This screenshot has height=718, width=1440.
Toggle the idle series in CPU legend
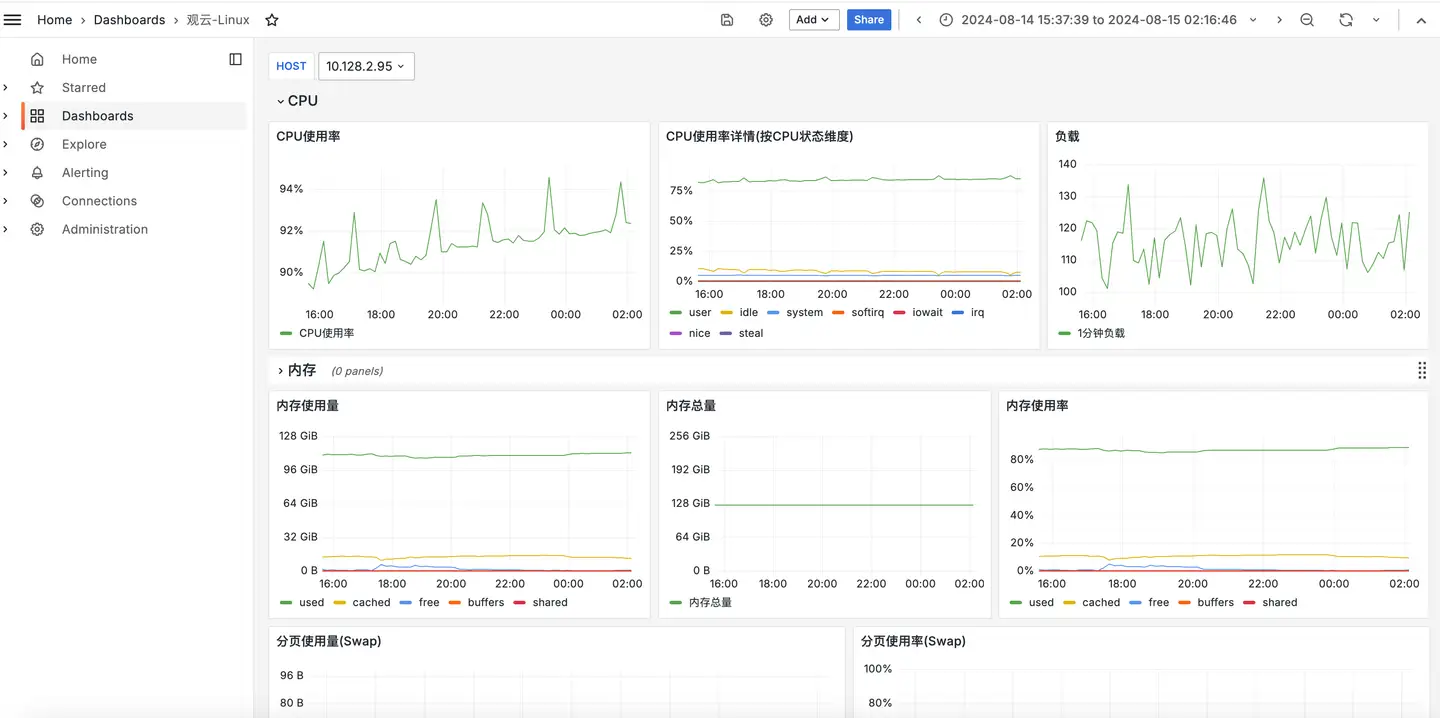tap(748, 313)
